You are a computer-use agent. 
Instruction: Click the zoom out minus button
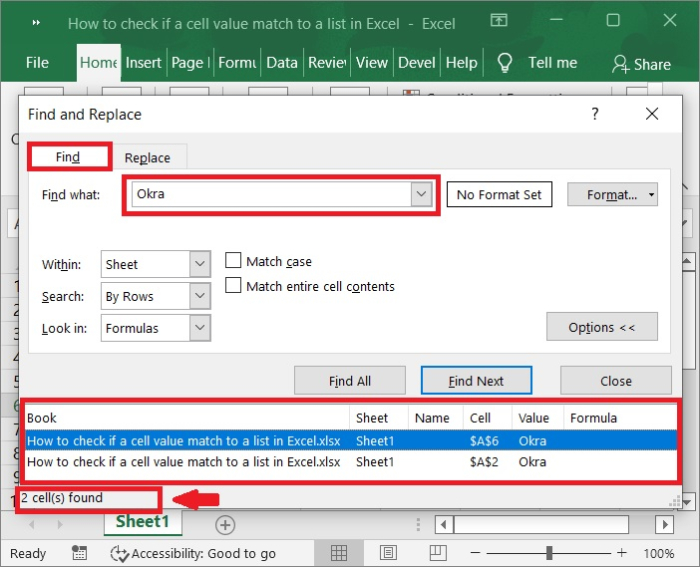point(475,553)
